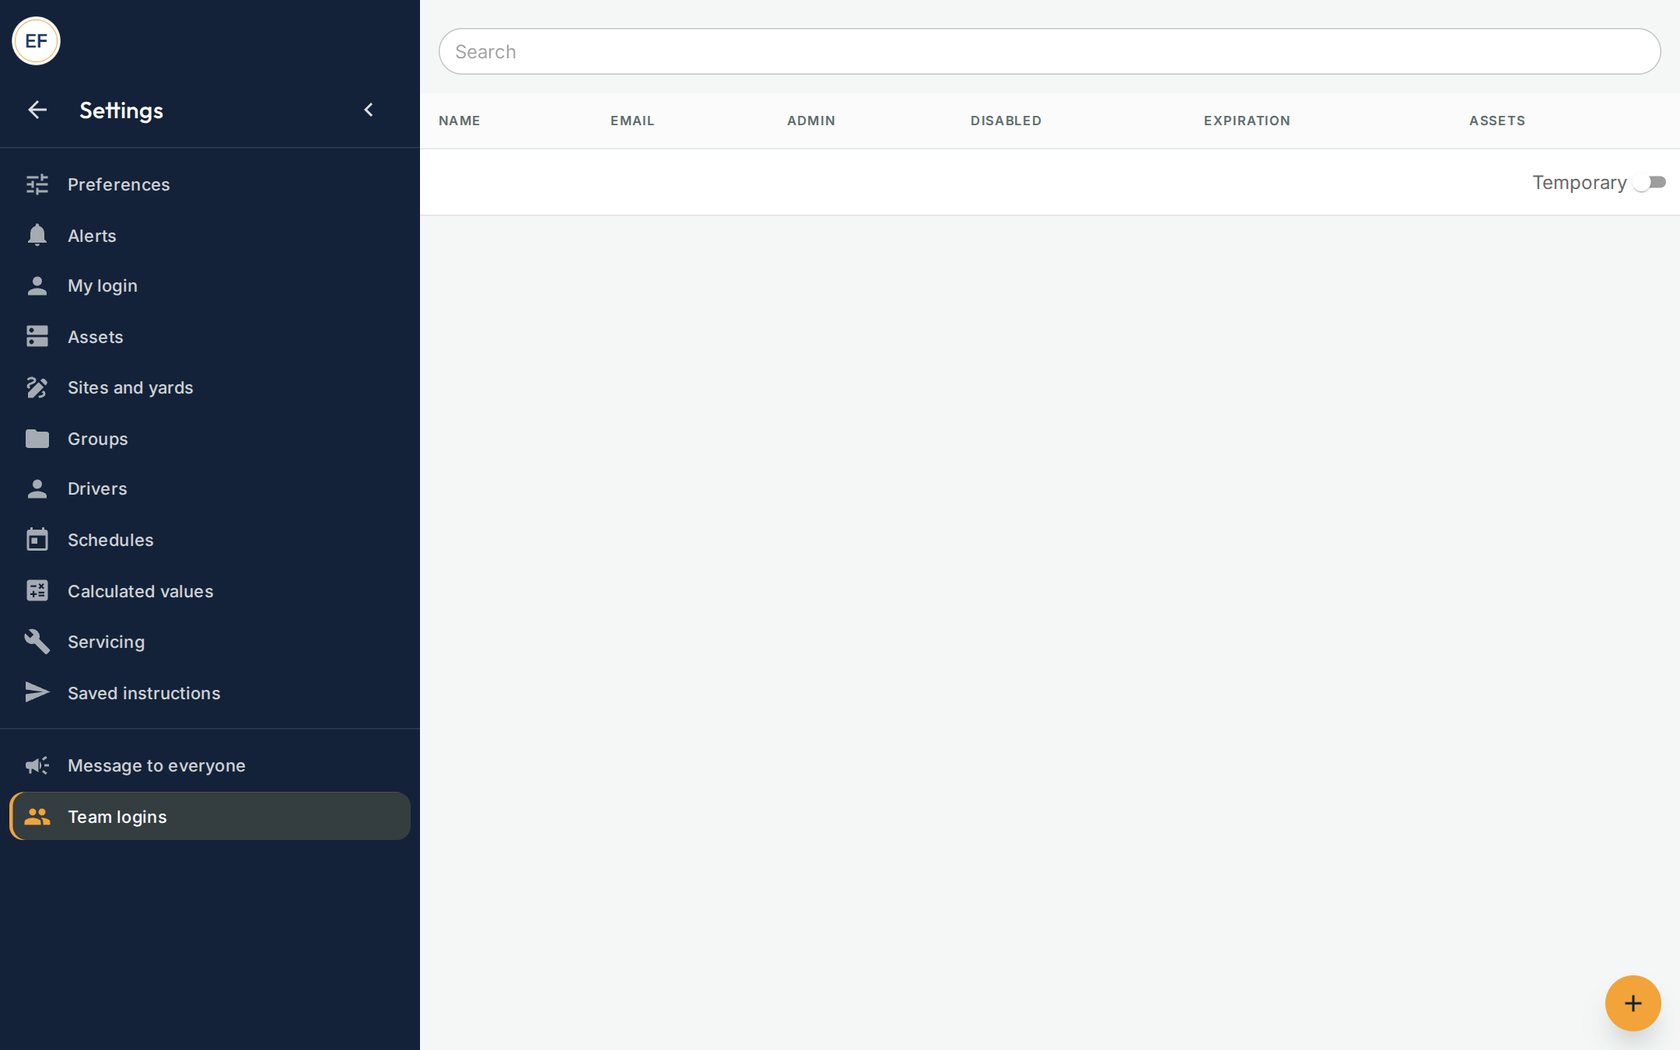This screenshot has height=1050, width=1680.
Task: Click the Schedules calendar icon
Action: [37, 540]
